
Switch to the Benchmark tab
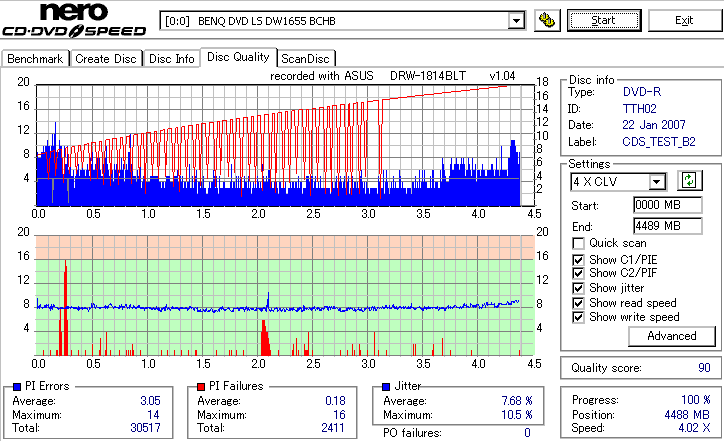(x=35, y=59)
